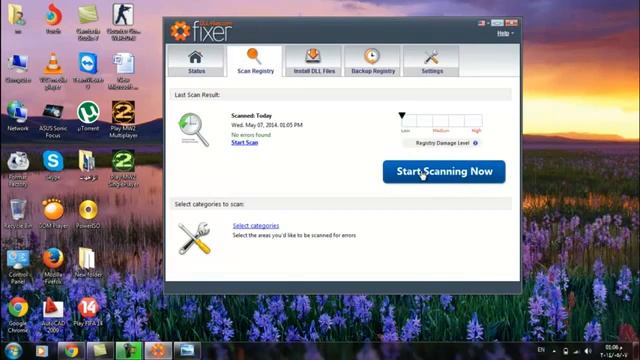Click the DLL fixer taskbar button

[158, 351]
